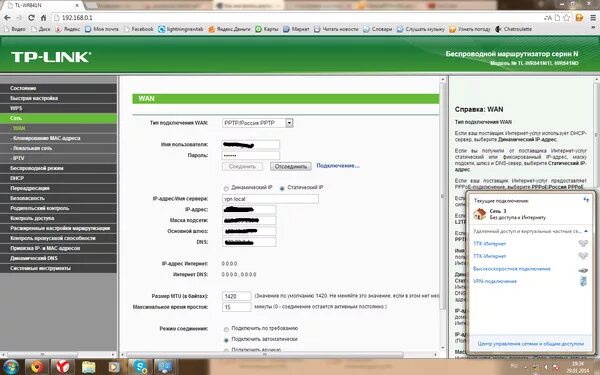Open the Системные инструменты menu

[x=59, y=268]
